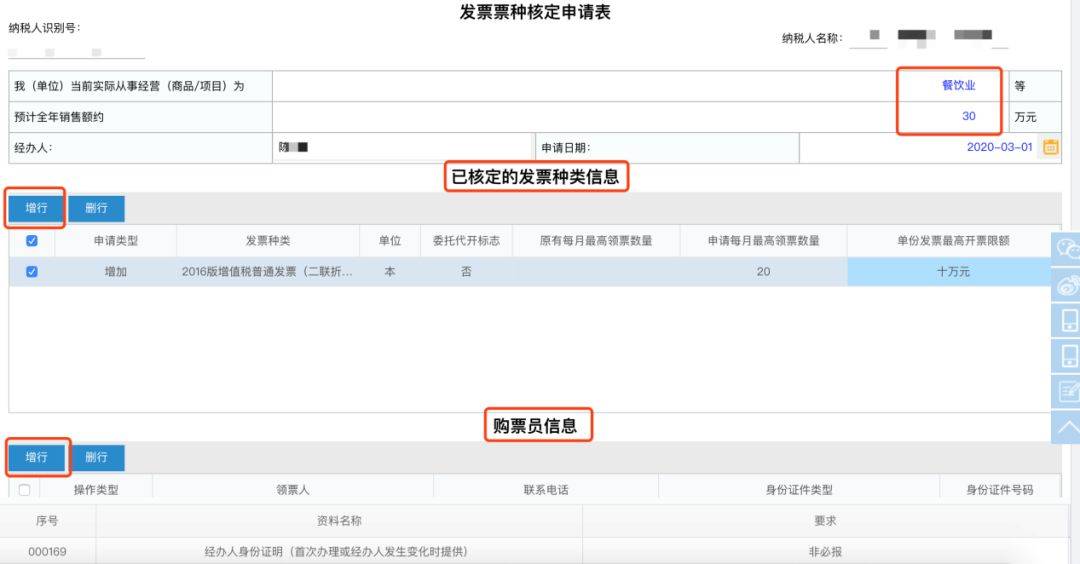Click 增行 under 已核定的发票种类信息

pos(37,208)
